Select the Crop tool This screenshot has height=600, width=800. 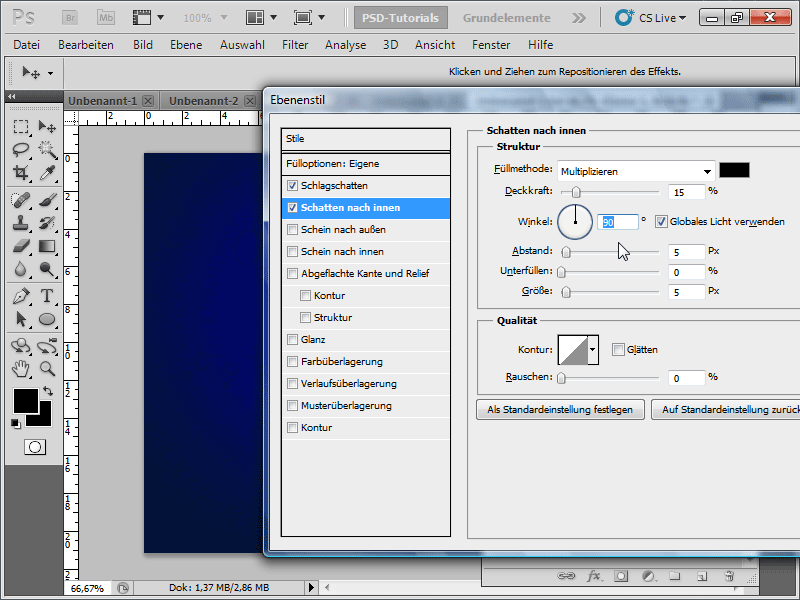coord(21,173)
